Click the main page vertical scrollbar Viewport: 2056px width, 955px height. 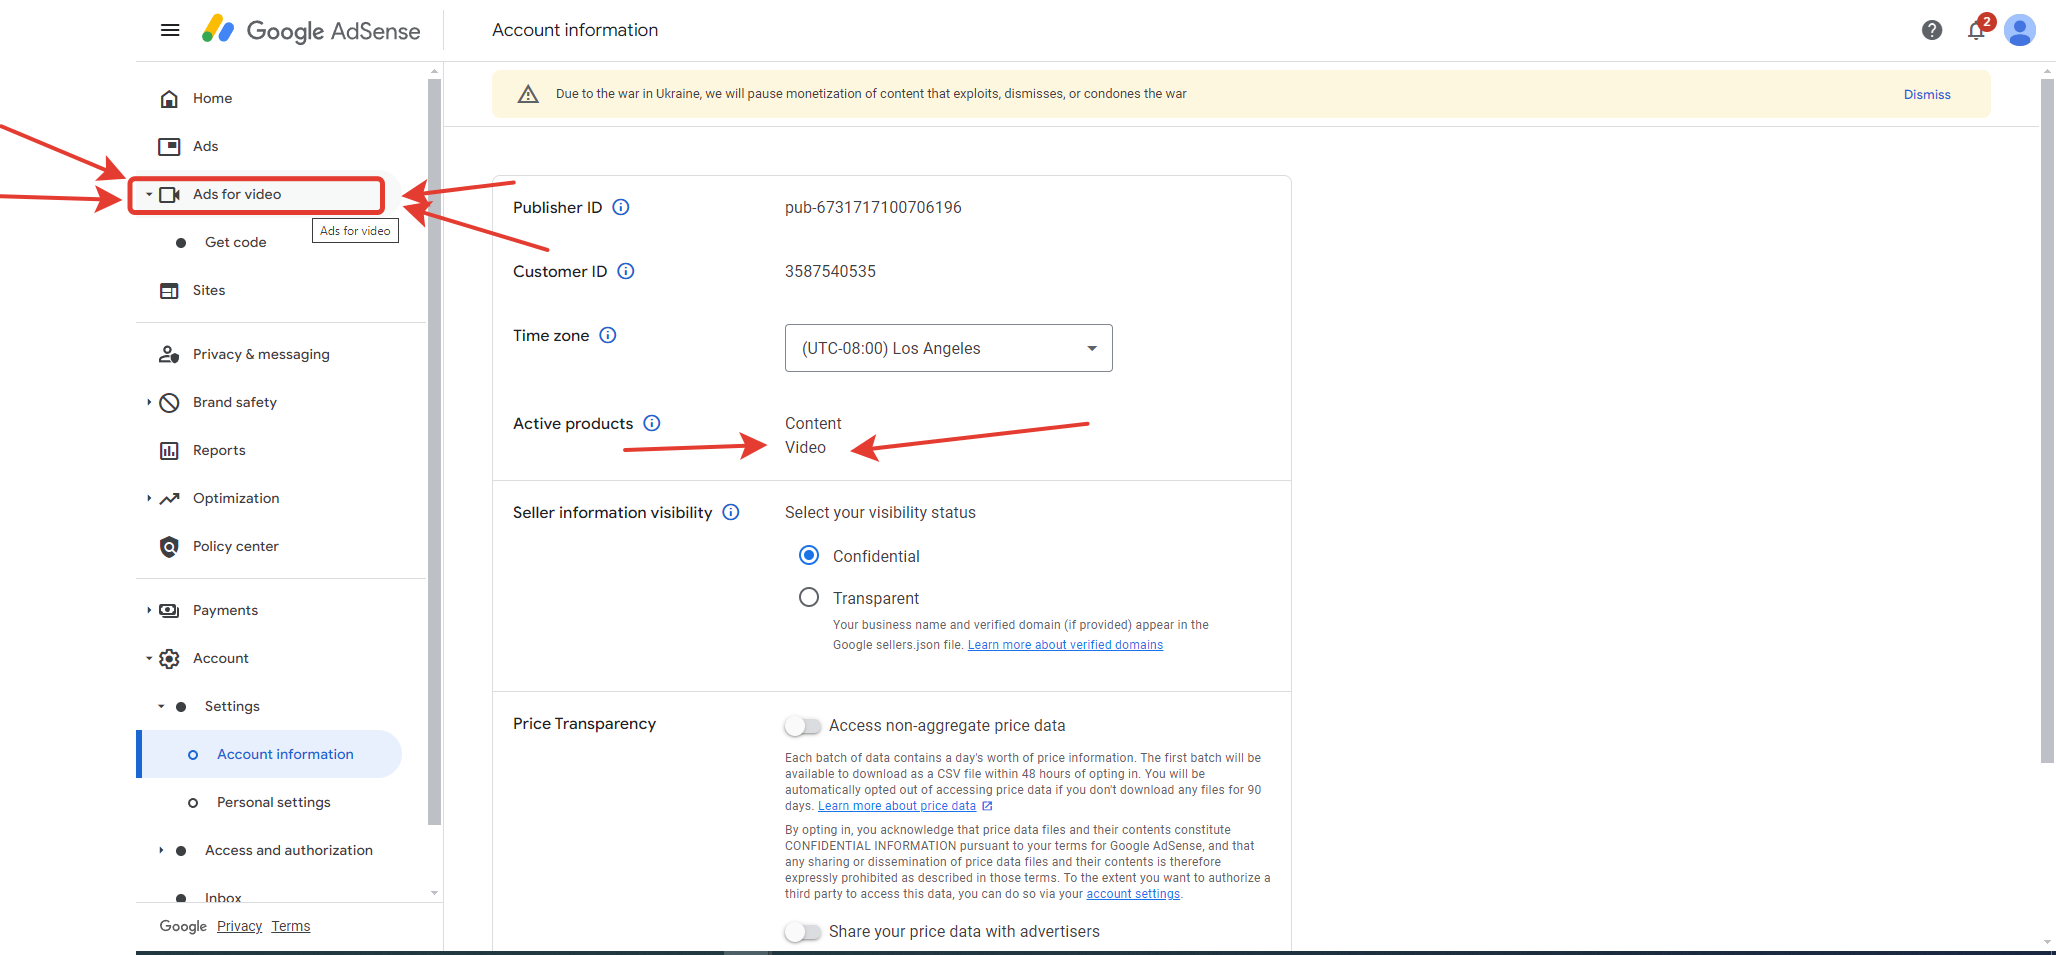point(2047,420)
